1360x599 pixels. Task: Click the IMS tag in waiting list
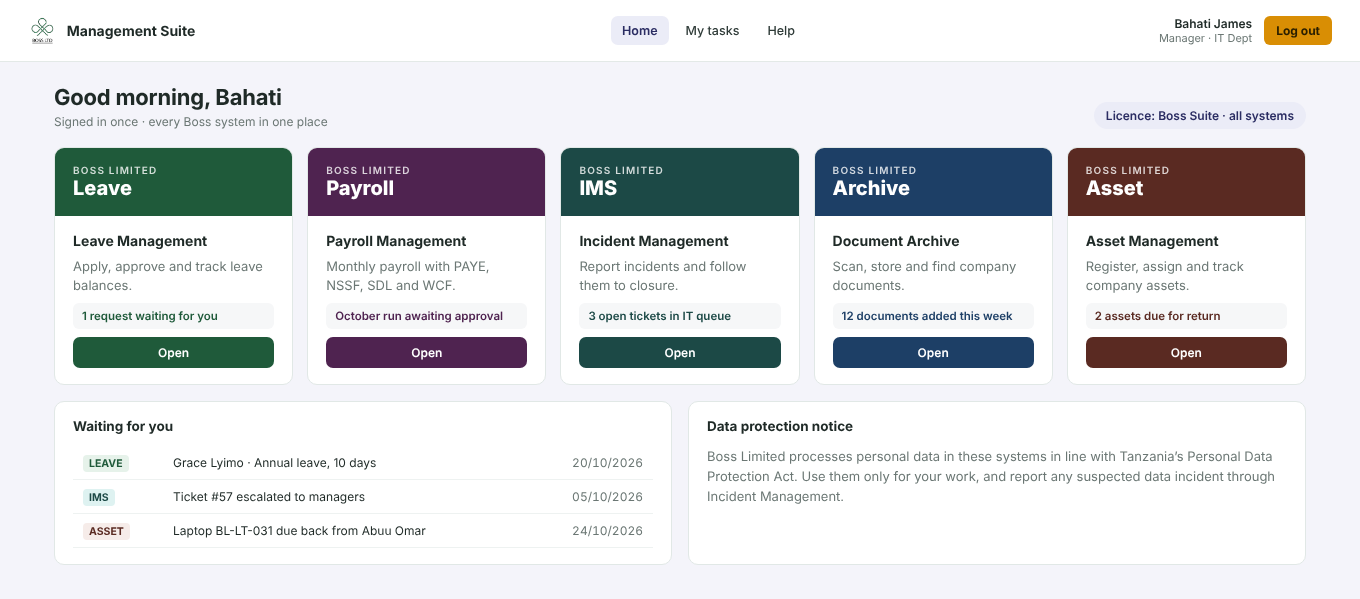(99, 497)
